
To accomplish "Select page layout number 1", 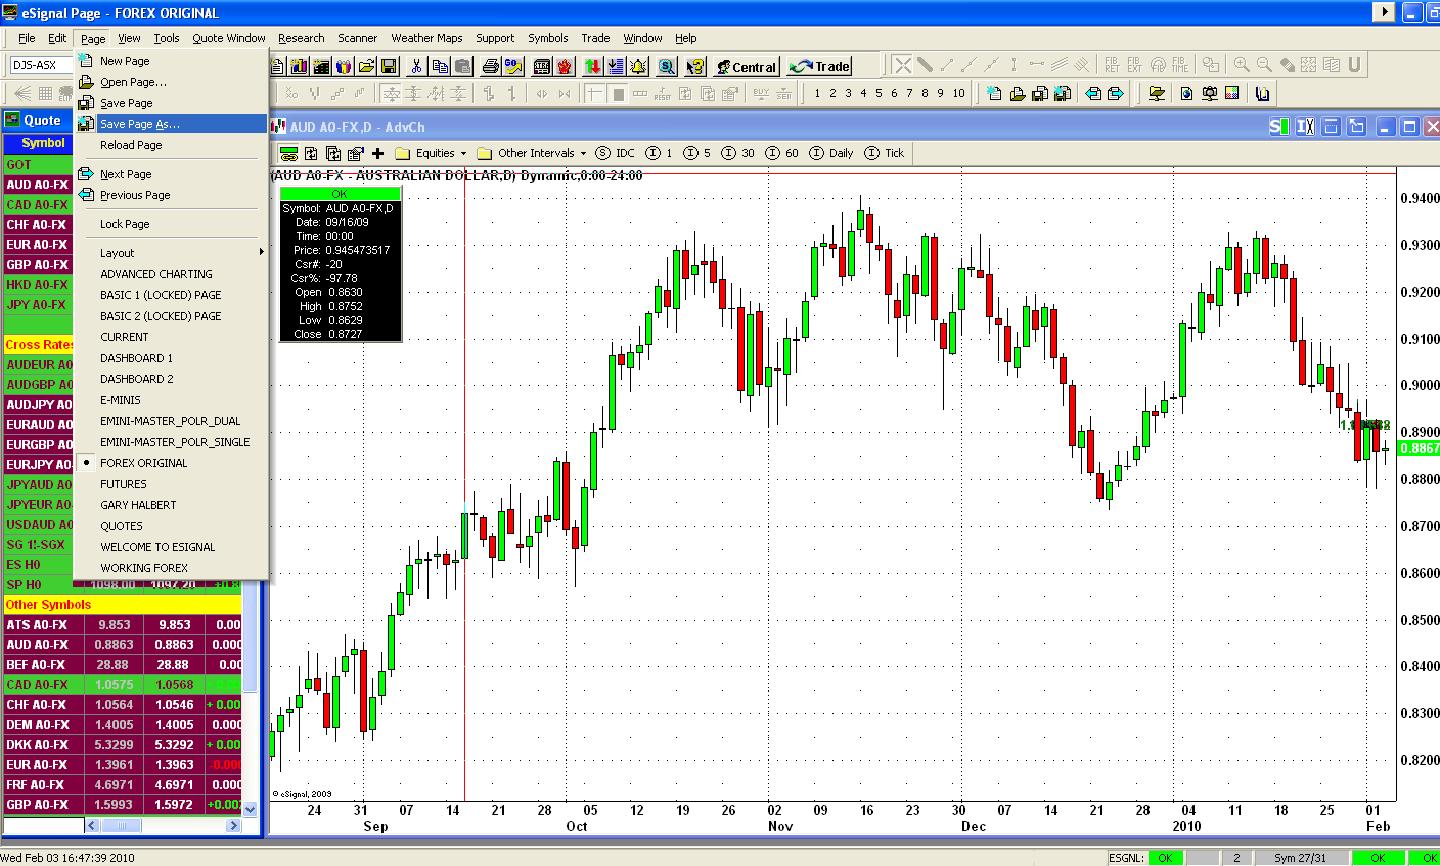I will coord(817,93).
